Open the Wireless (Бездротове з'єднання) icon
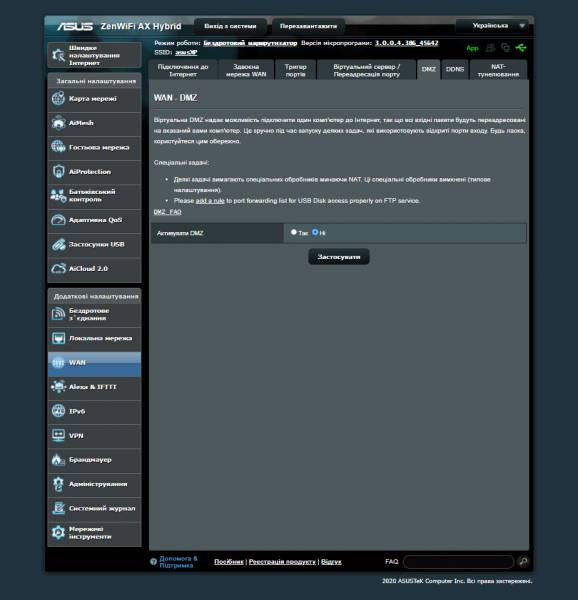The width and height of the screenshot is (578, 600). pyautogui.click(x=58, y=314)
